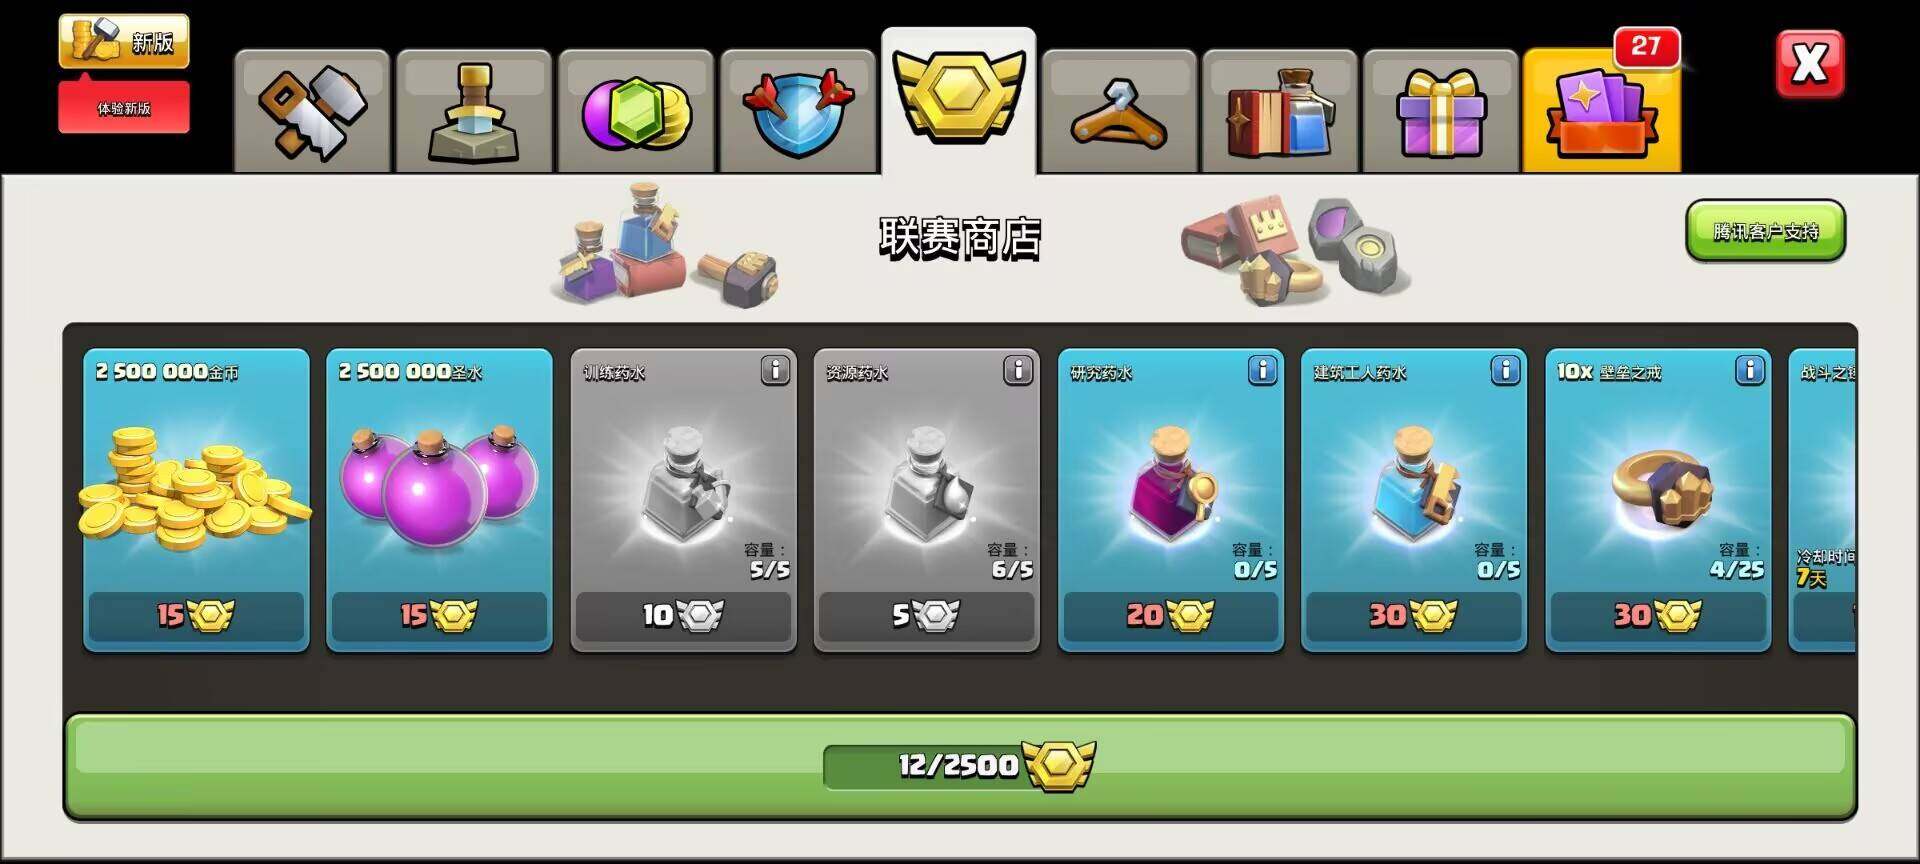This screenshot has width=1920, height=864.
Task: Show info for 资源药水 potion
Action: 1018,371
